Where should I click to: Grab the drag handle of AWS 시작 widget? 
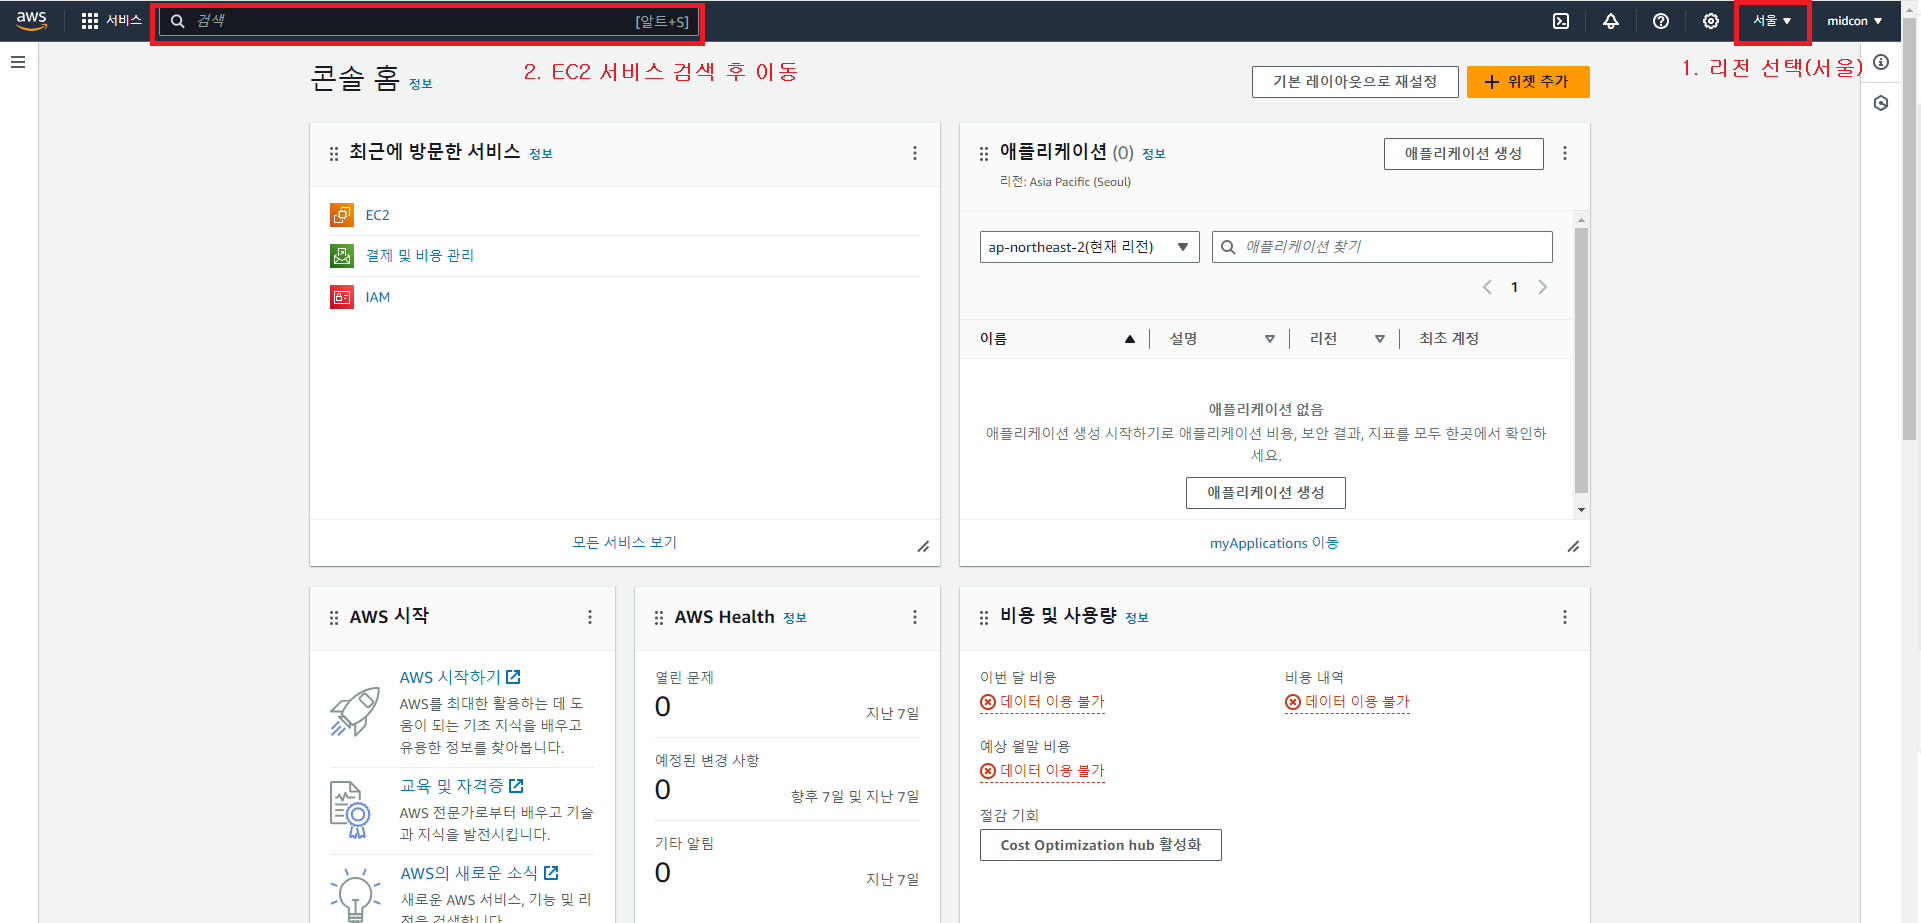click(x=334, y=618)
